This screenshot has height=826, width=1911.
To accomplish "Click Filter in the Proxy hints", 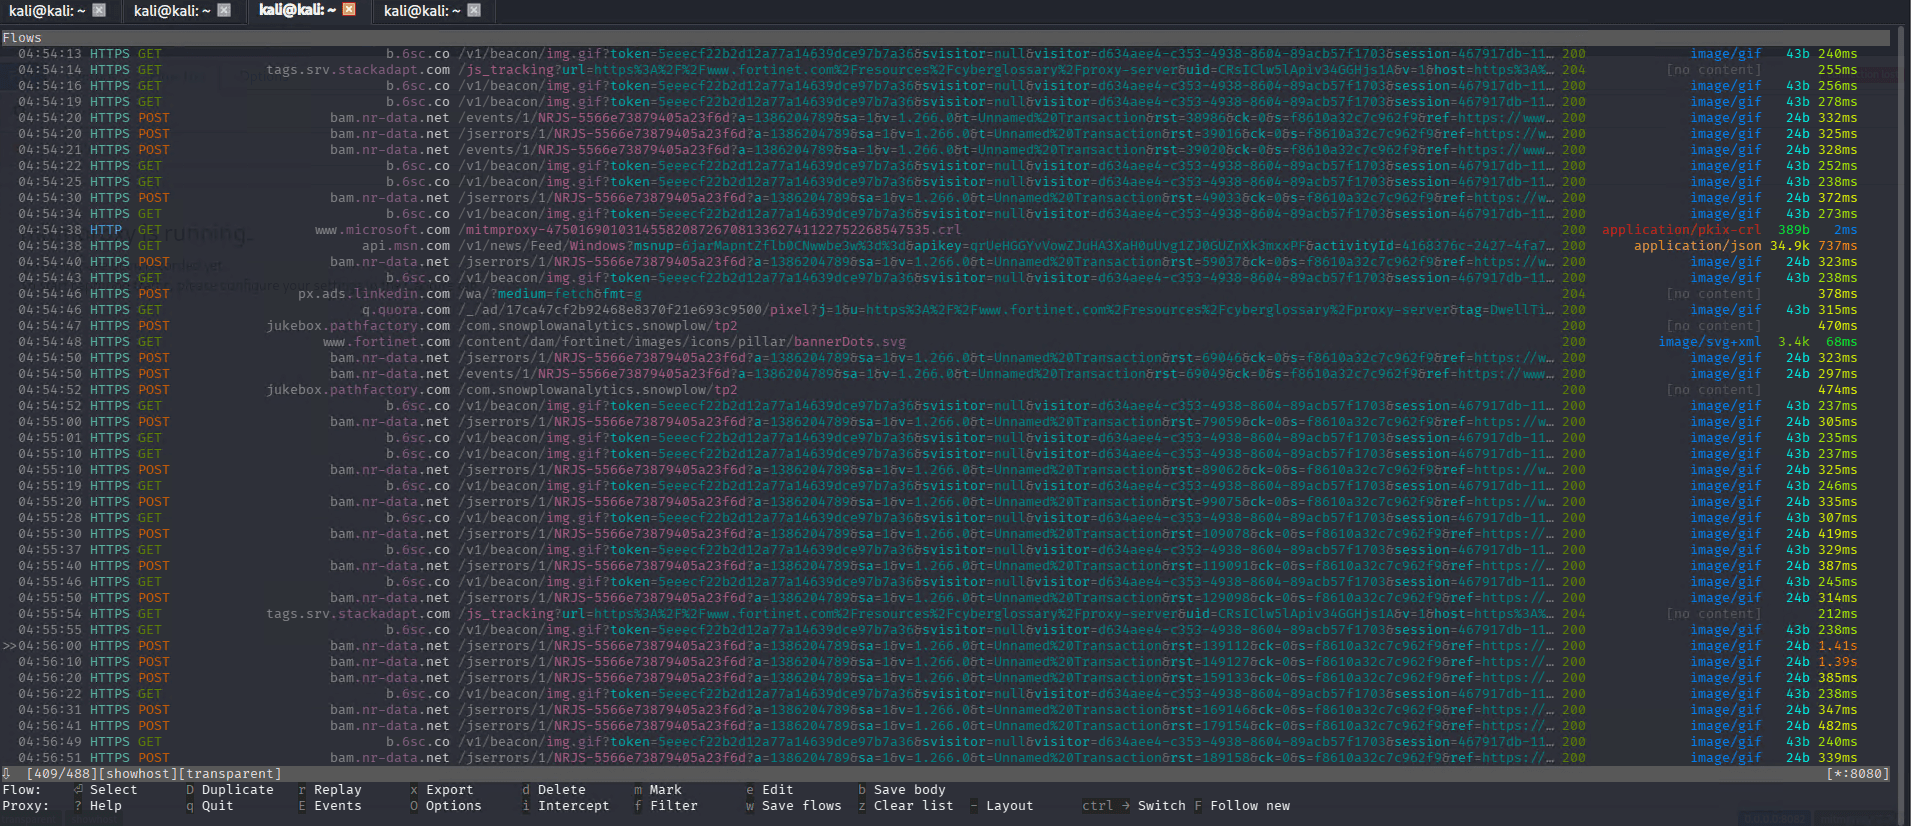I will point(674,806).
